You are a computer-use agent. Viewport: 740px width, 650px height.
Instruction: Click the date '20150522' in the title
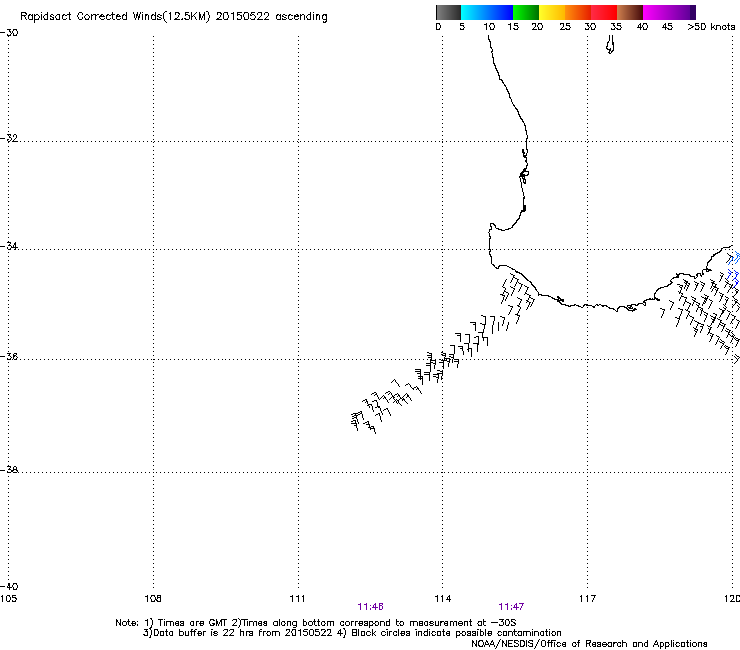pyautogui.click(x=243, y=17)
